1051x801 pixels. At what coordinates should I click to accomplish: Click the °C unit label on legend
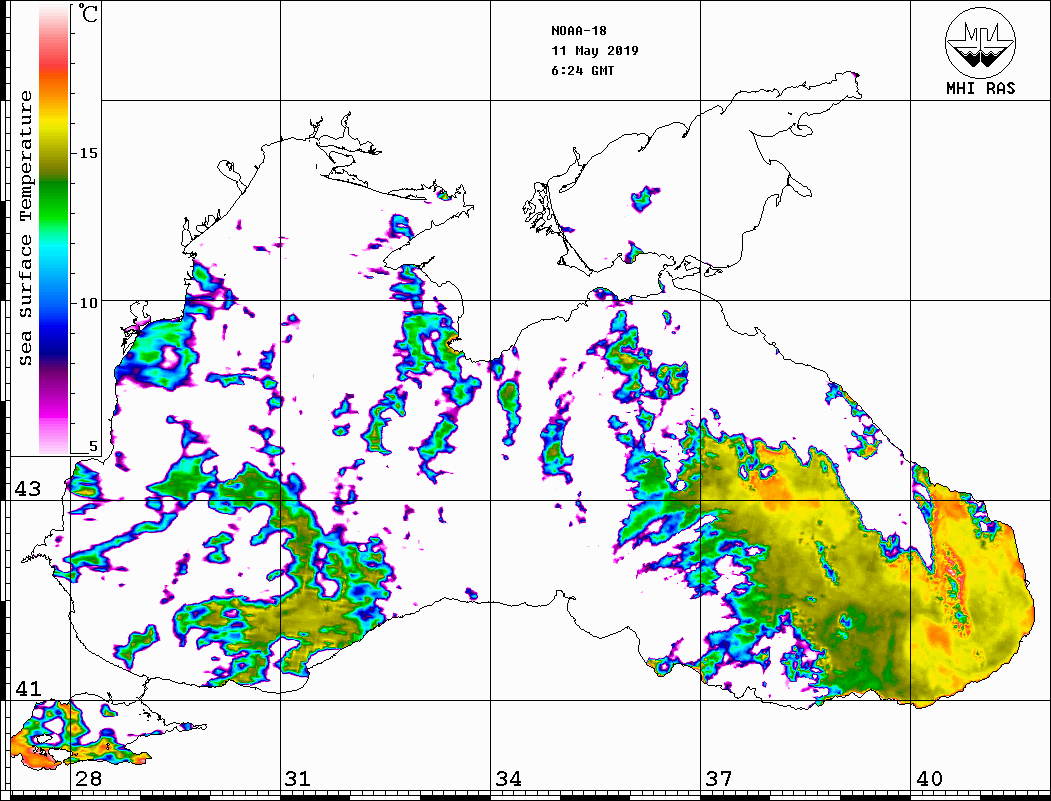tap(88, 13)
